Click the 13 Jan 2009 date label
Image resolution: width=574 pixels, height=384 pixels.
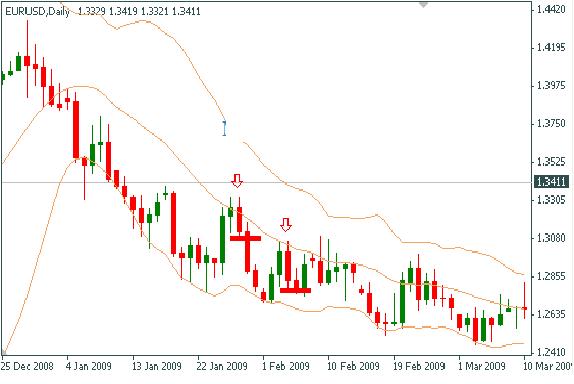click(157, 366)
